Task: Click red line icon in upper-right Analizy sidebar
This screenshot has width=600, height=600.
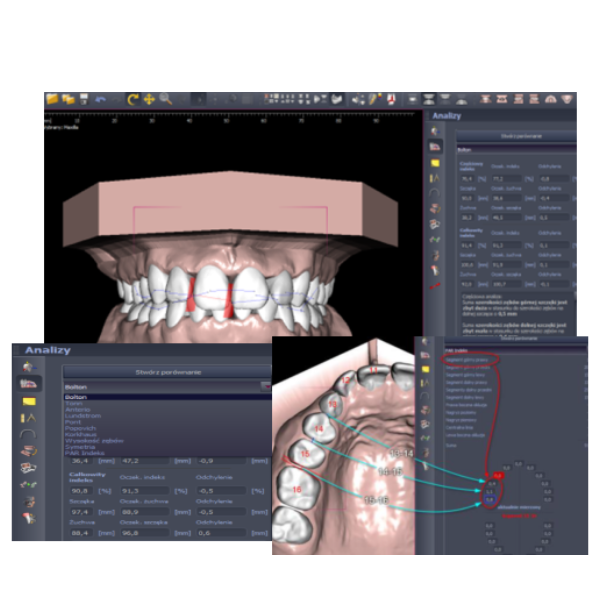Action: (435, 285)
